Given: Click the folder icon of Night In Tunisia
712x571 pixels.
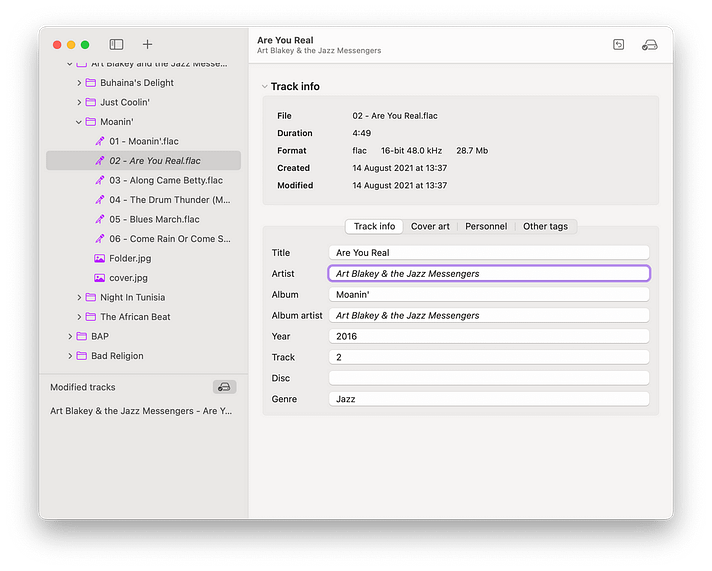Looking at the screenshot, I should click(91, 297).
